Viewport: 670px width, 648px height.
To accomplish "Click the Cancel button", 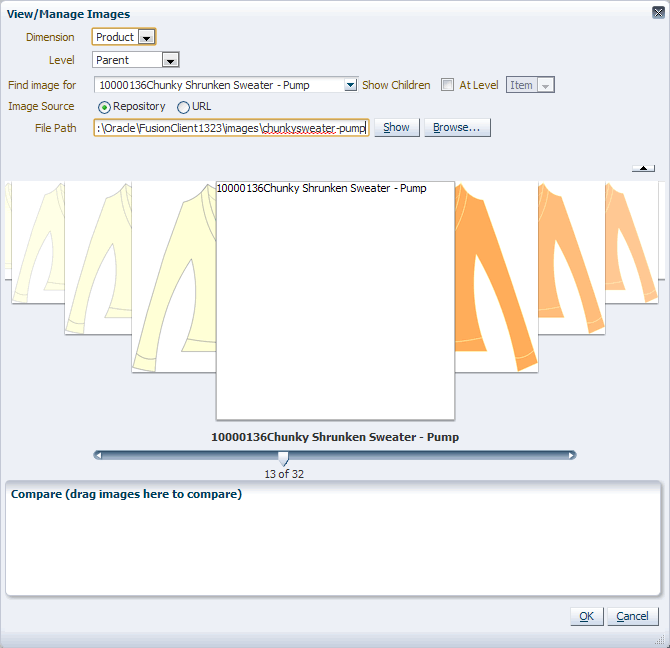I will (632, 616).
